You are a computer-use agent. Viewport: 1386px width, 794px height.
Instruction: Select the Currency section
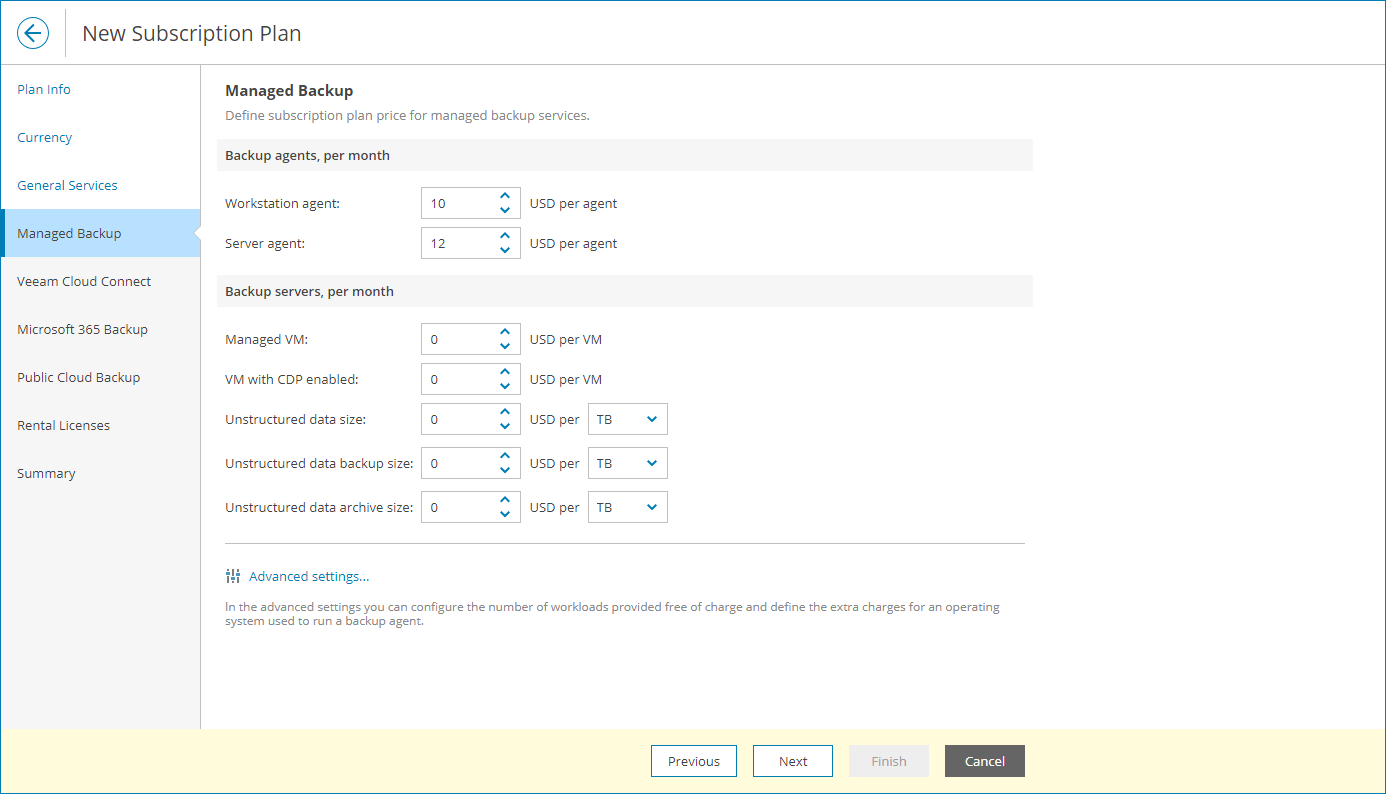[x=44, y=137]
